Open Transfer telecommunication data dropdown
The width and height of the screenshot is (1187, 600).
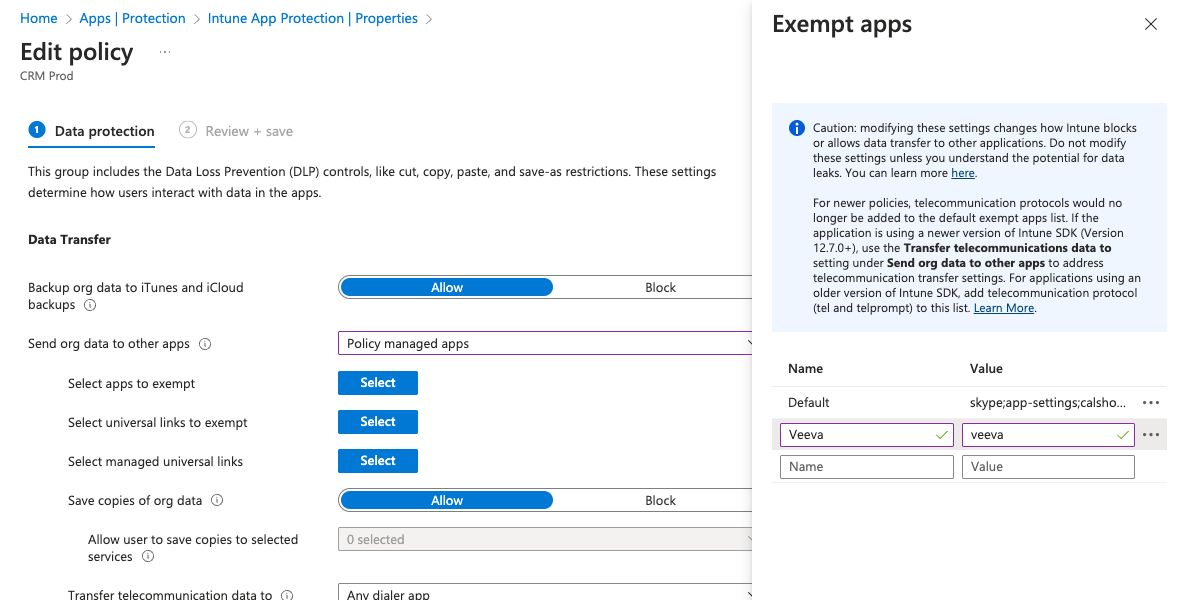[545, 594]
